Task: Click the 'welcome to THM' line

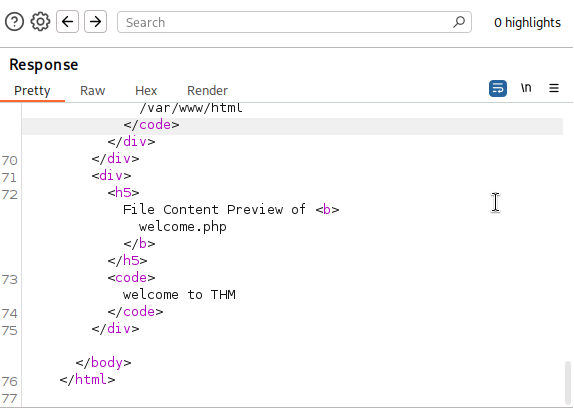Action: click(179, 295)
